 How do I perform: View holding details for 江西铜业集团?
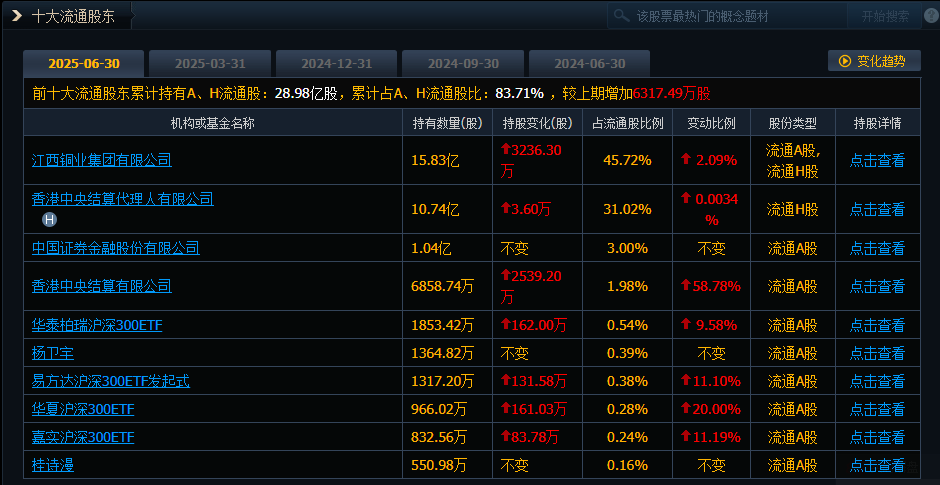click(877, 160)
